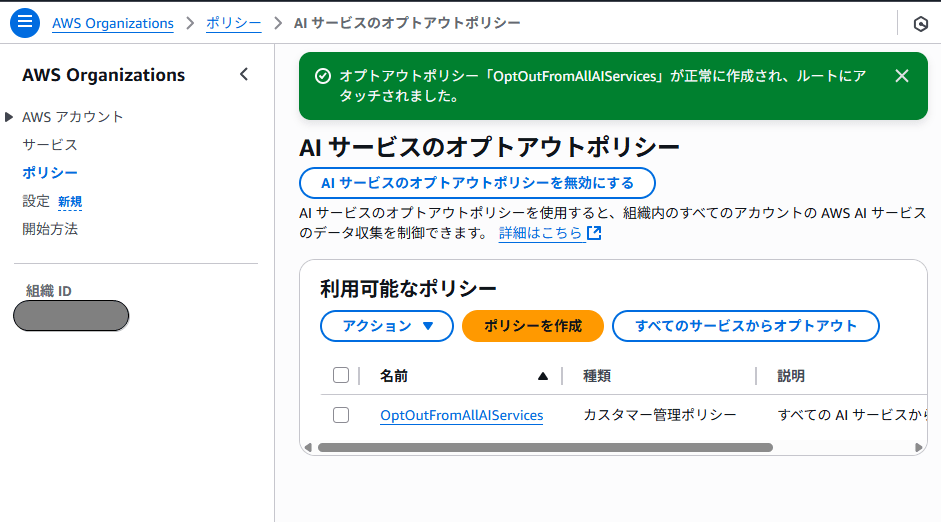Viewport: 941px width, 522px height.
Task: Click the 種類 column header
Action: point(597,376)
